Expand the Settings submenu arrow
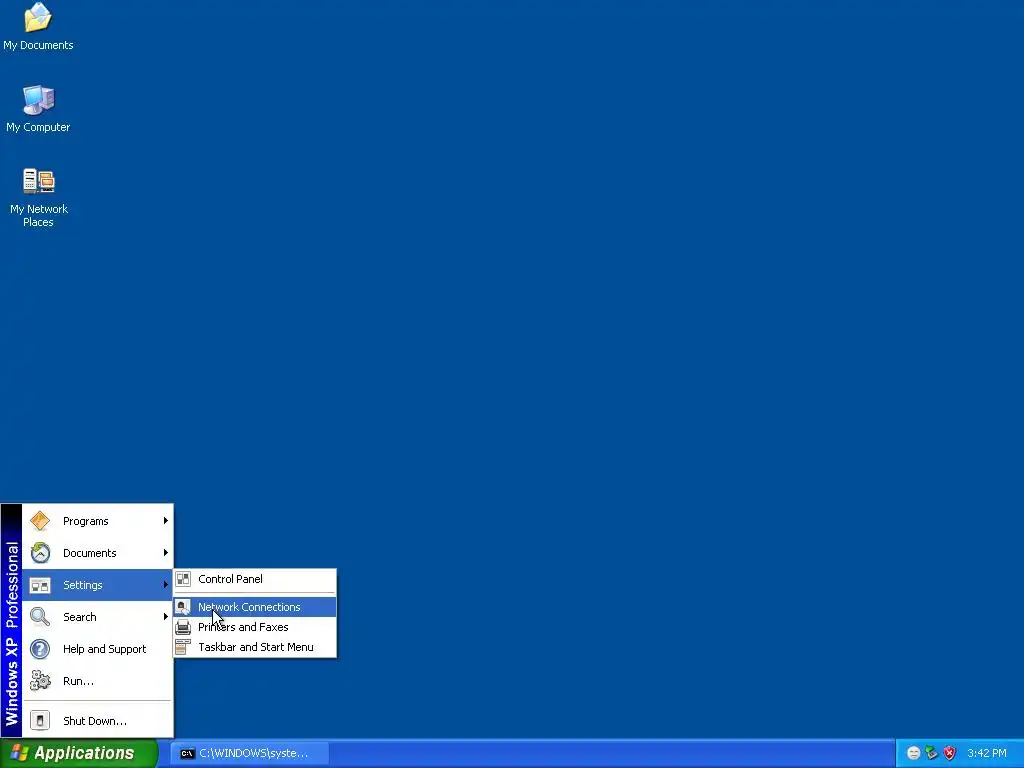The width and height of the screenshot is (1024, 768). coord(166,584)
